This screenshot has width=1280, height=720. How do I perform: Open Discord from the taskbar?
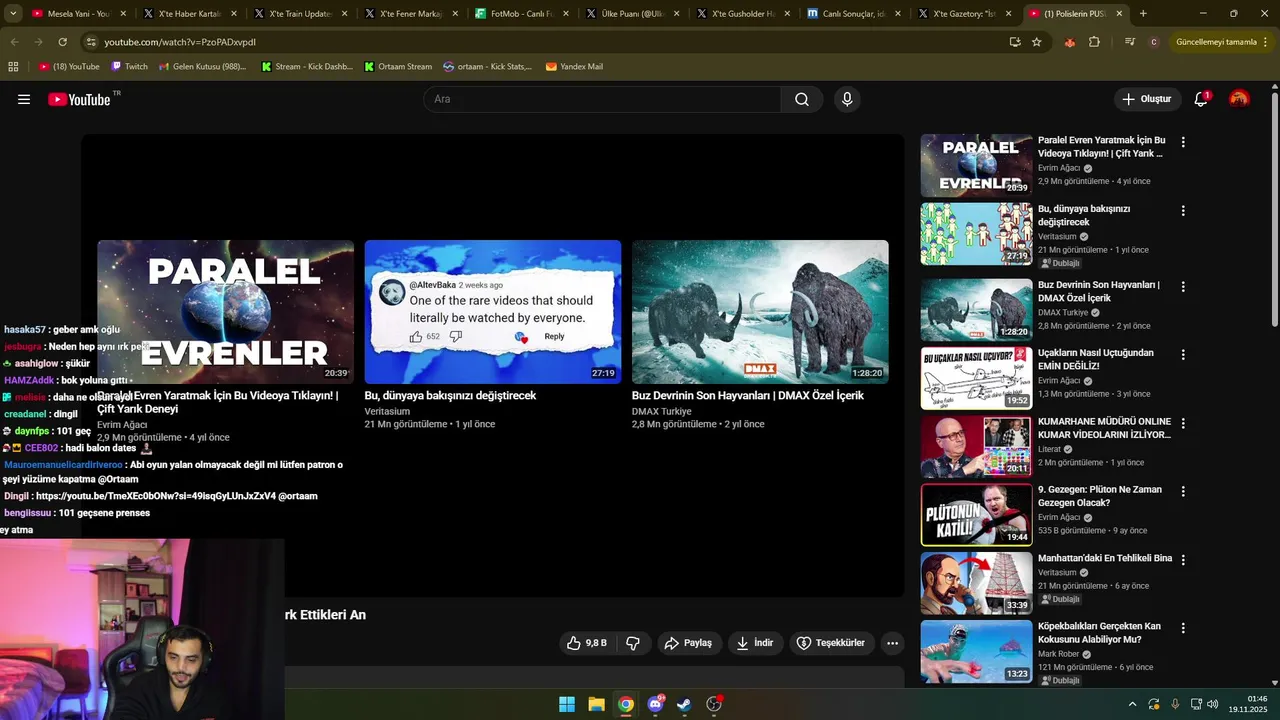coord(655,704)
